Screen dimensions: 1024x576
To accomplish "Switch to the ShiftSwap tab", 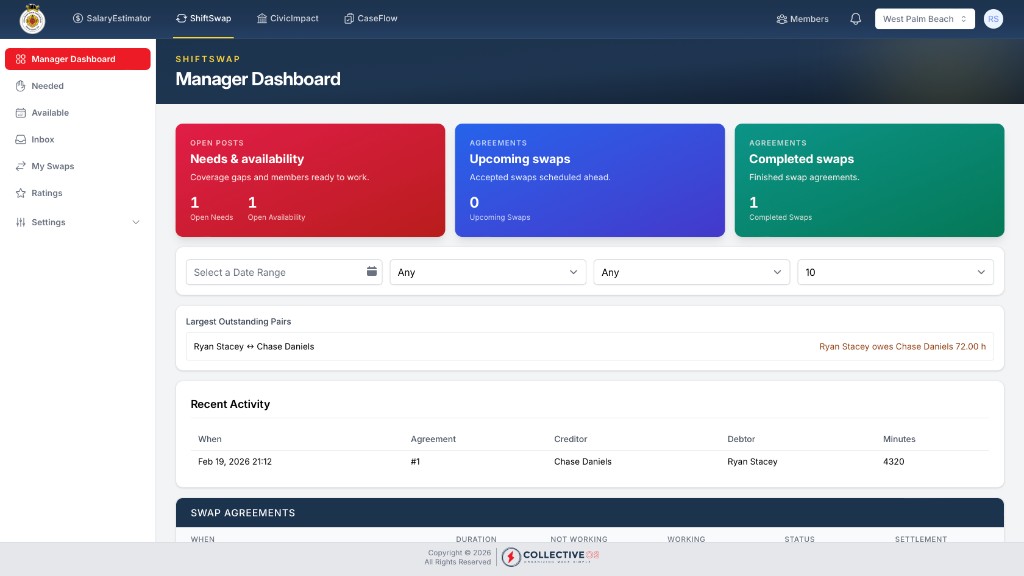I will (x=204, y=18).
